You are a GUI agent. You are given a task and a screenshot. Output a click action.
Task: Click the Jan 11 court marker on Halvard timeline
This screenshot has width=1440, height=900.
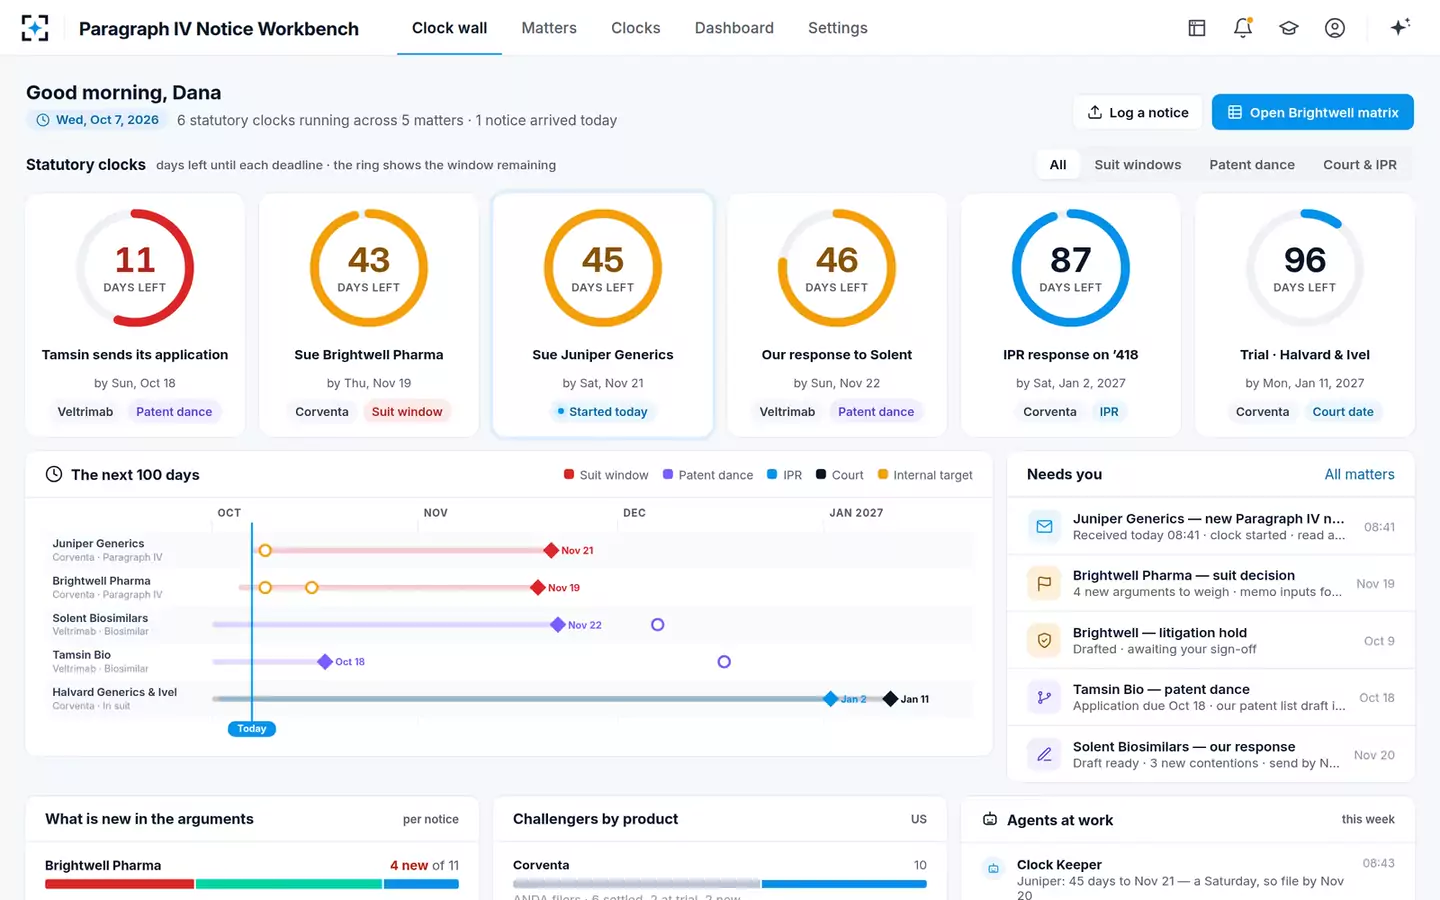(x=890, y=699)
